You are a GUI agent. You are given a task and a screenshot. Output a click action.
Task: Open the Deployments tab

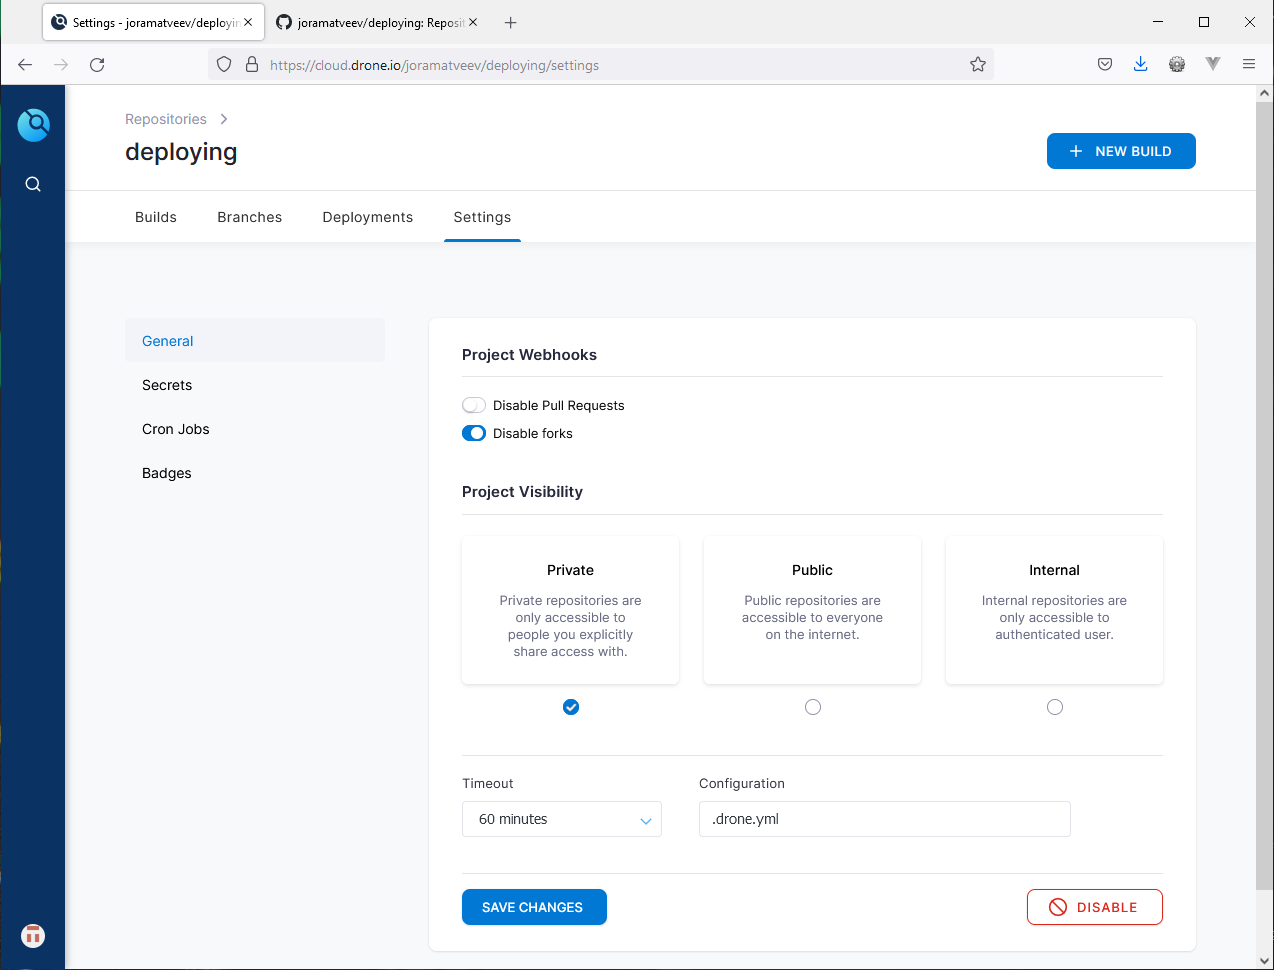(x=368, y=217)
